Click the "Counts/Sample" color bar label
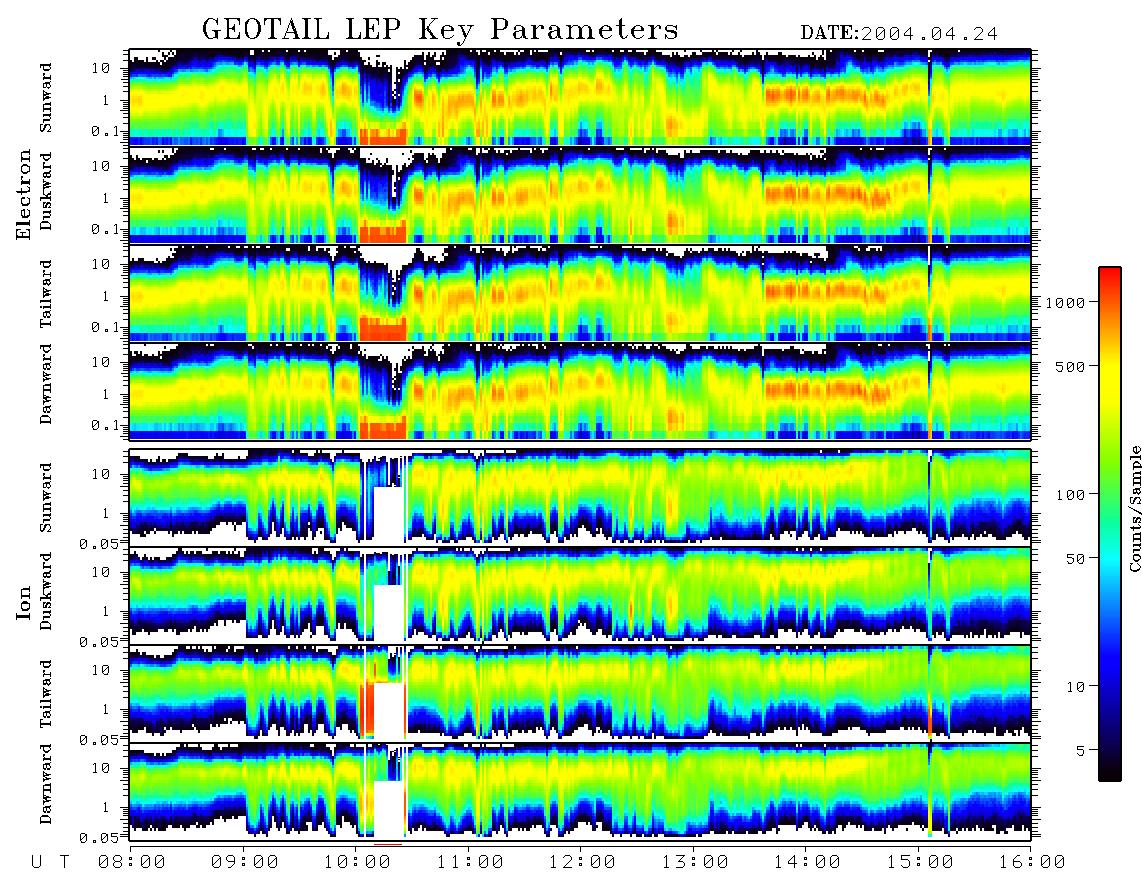The height and width of the screenshot is (880, 1142). 1134,508
